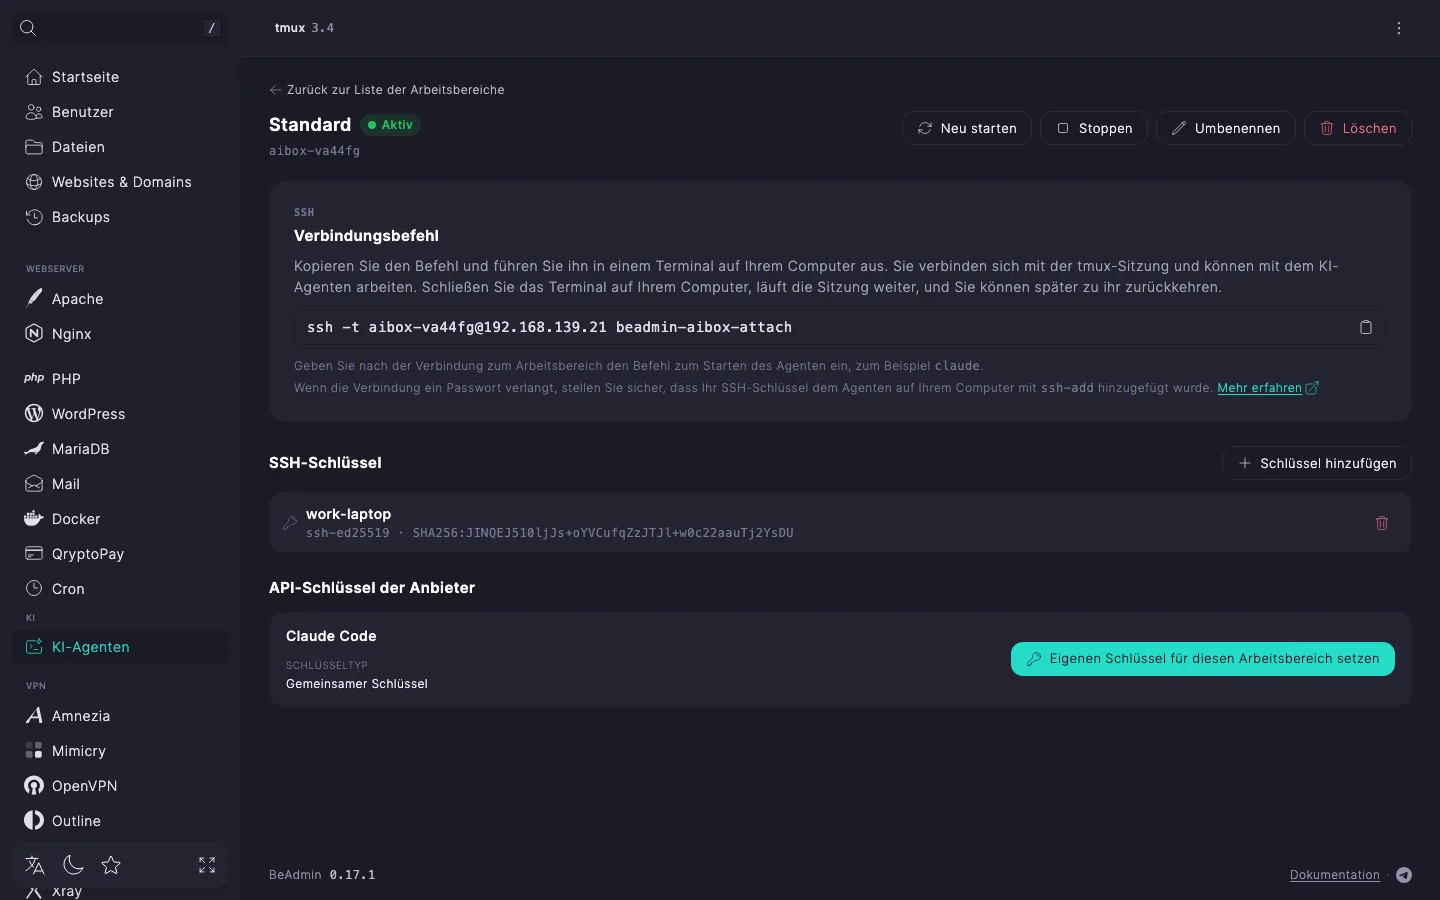Delete workspace with Löschen button
This screenshot has height=900, width=1440.
(x=1358, y=128)
